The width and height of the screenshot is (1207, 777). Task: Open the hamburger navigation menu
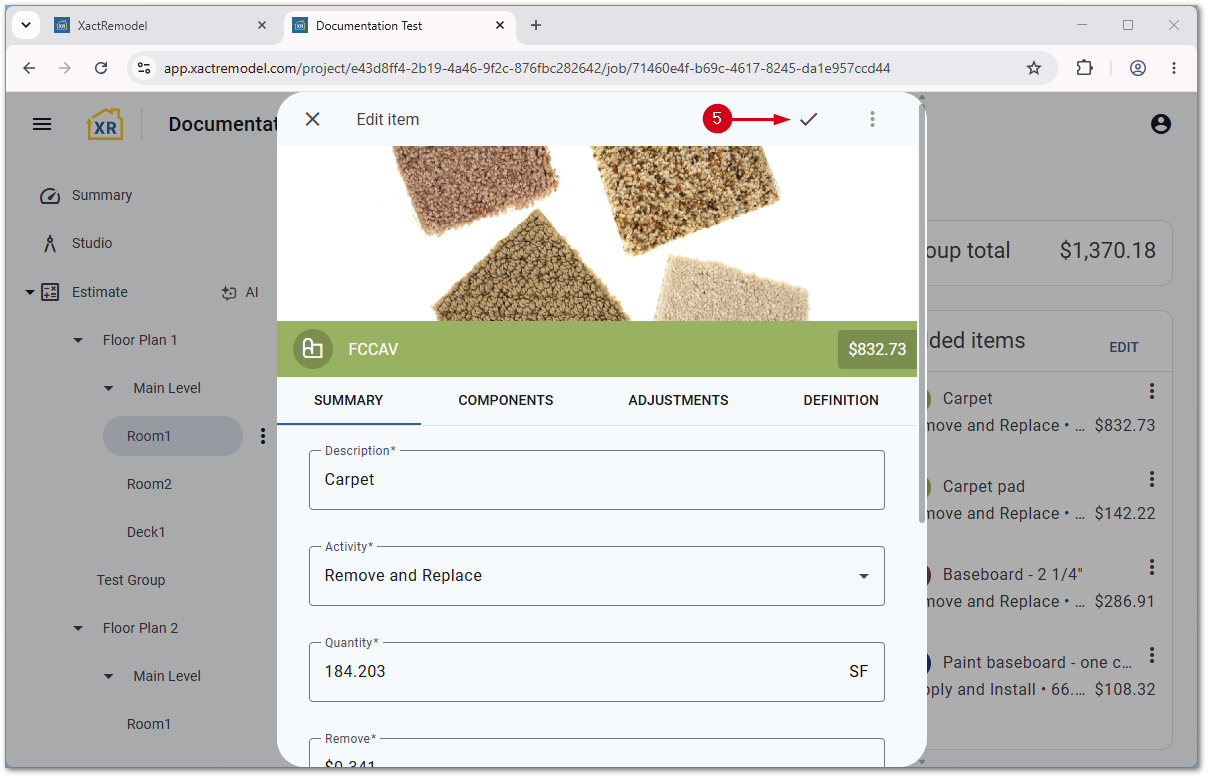tap(42, 124)
